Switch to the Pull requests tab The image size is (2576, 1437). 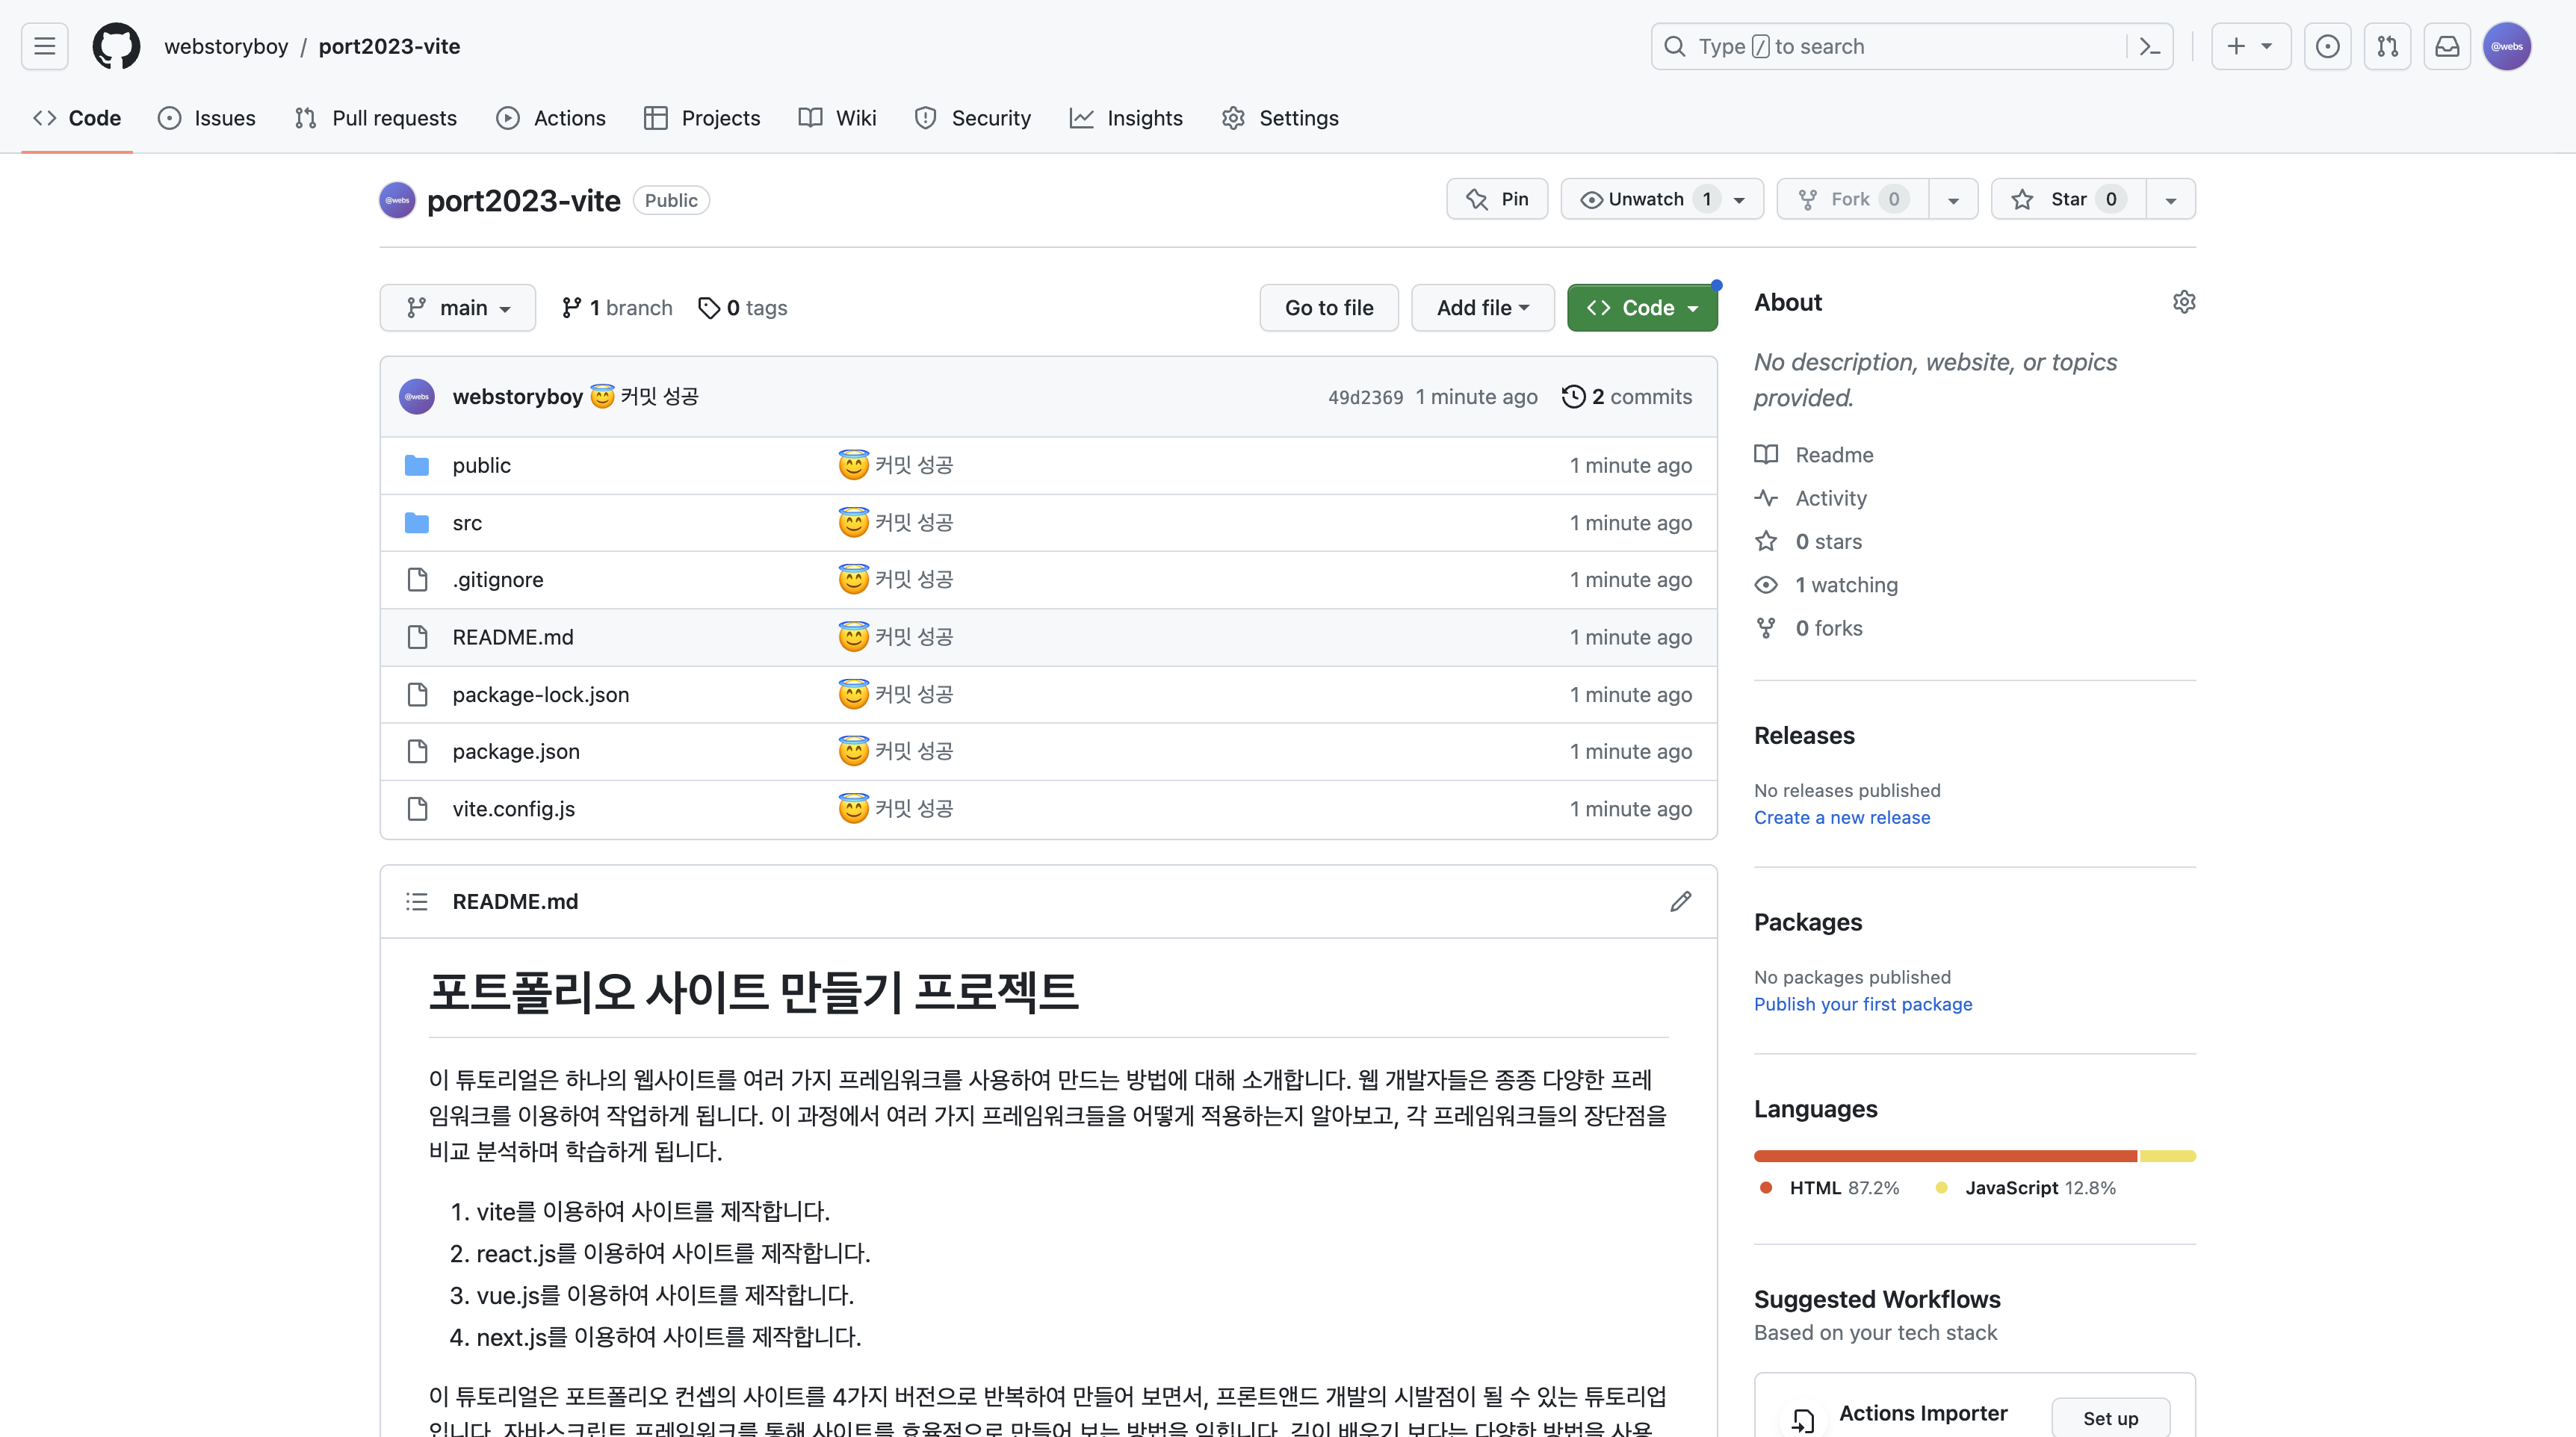375,118
